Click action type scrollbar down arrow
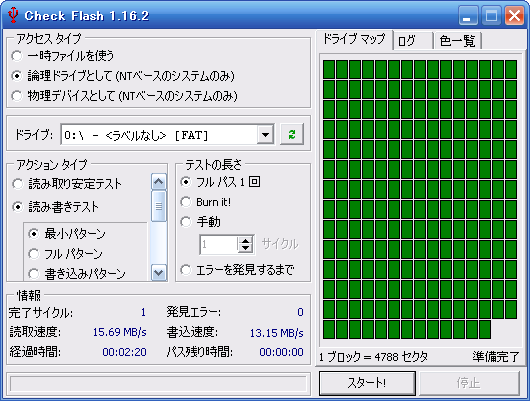 [159, 272]
